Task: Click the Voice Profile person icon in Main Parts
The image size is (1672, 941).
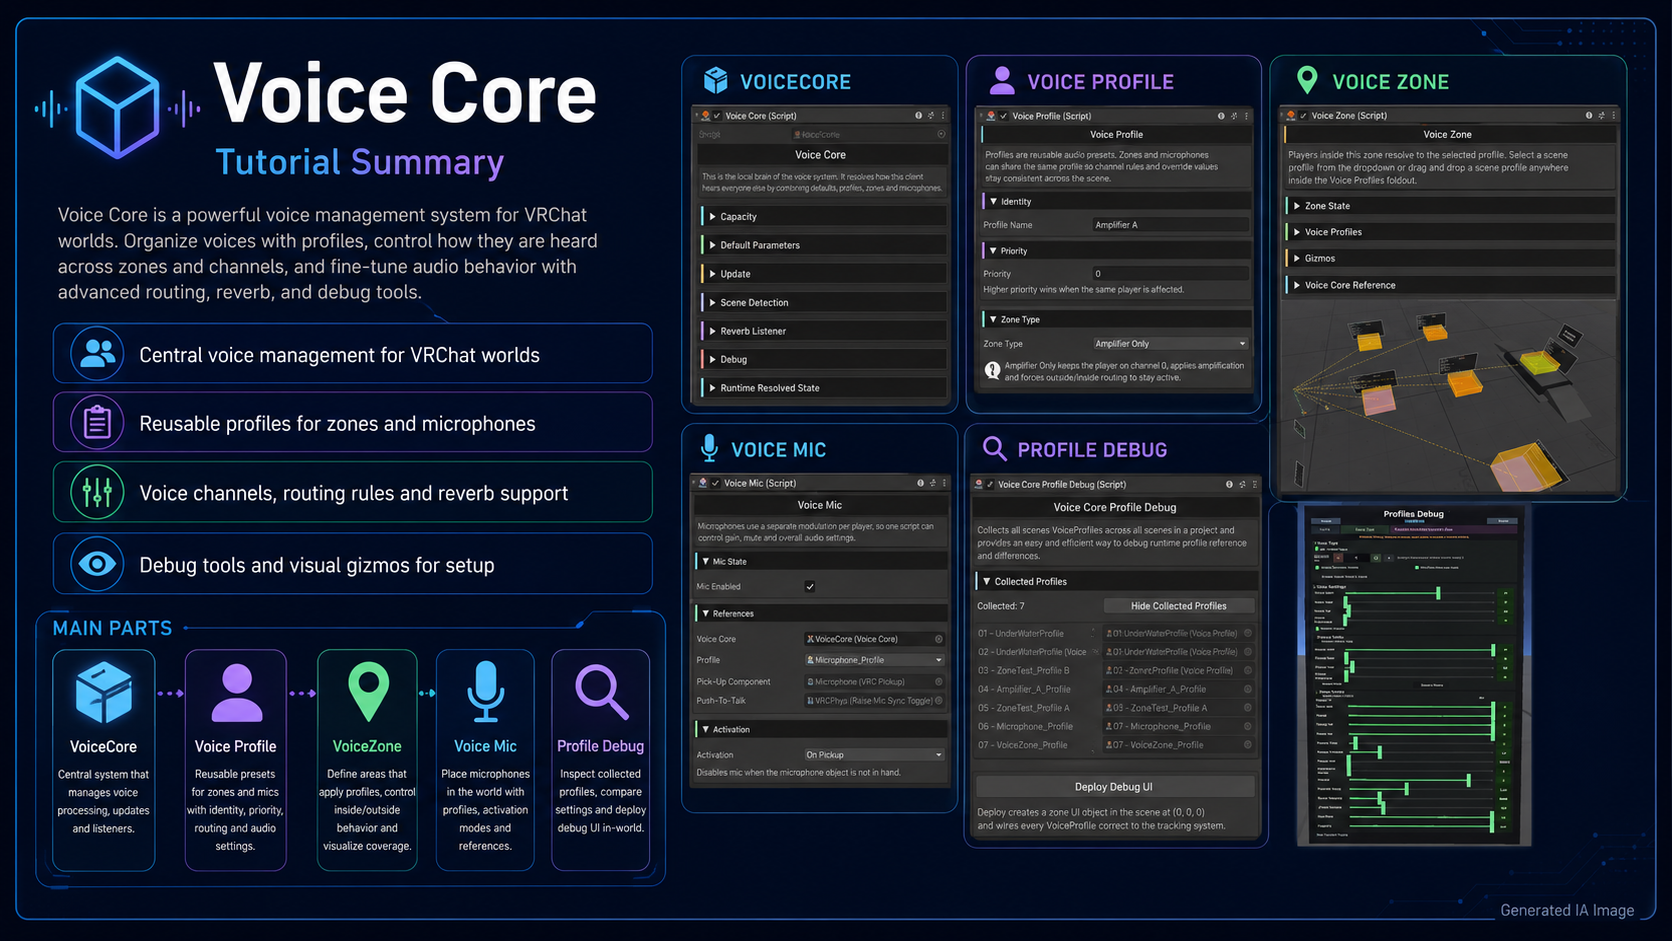Action: pos(236,693)
